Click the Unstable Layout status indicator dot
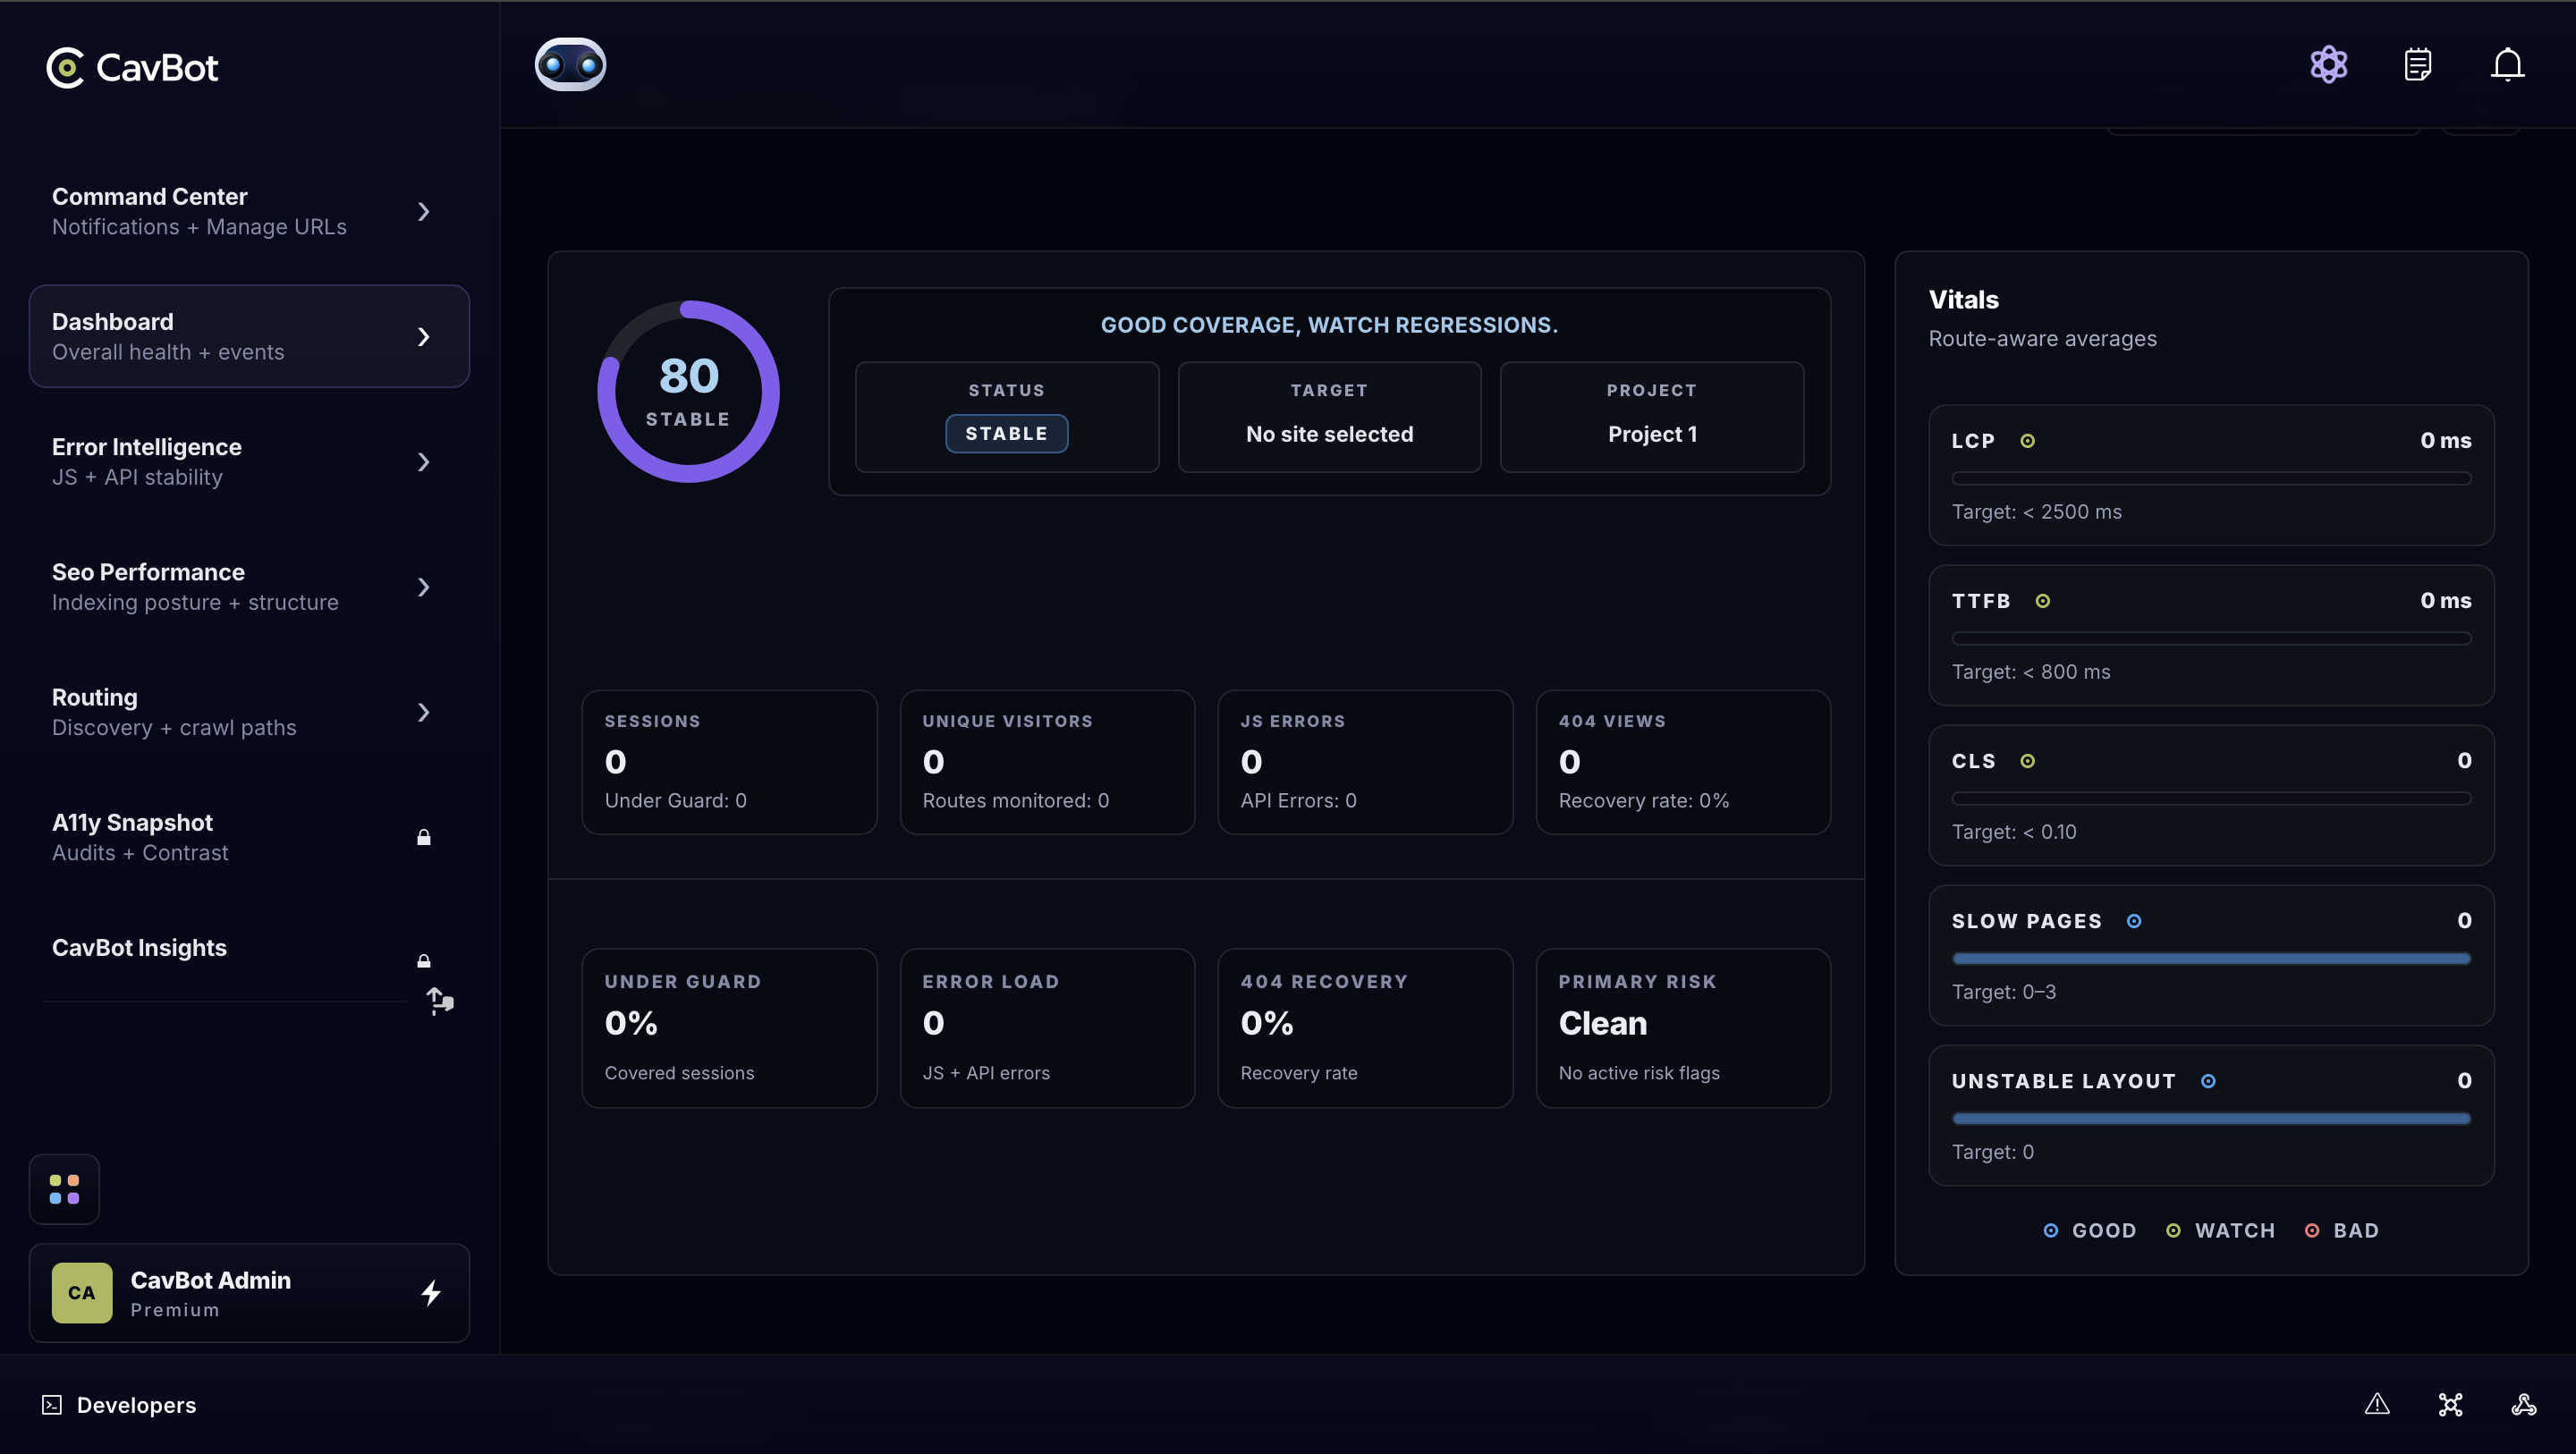This screenshot has height=1454, width=2576. point(2208,1081)
